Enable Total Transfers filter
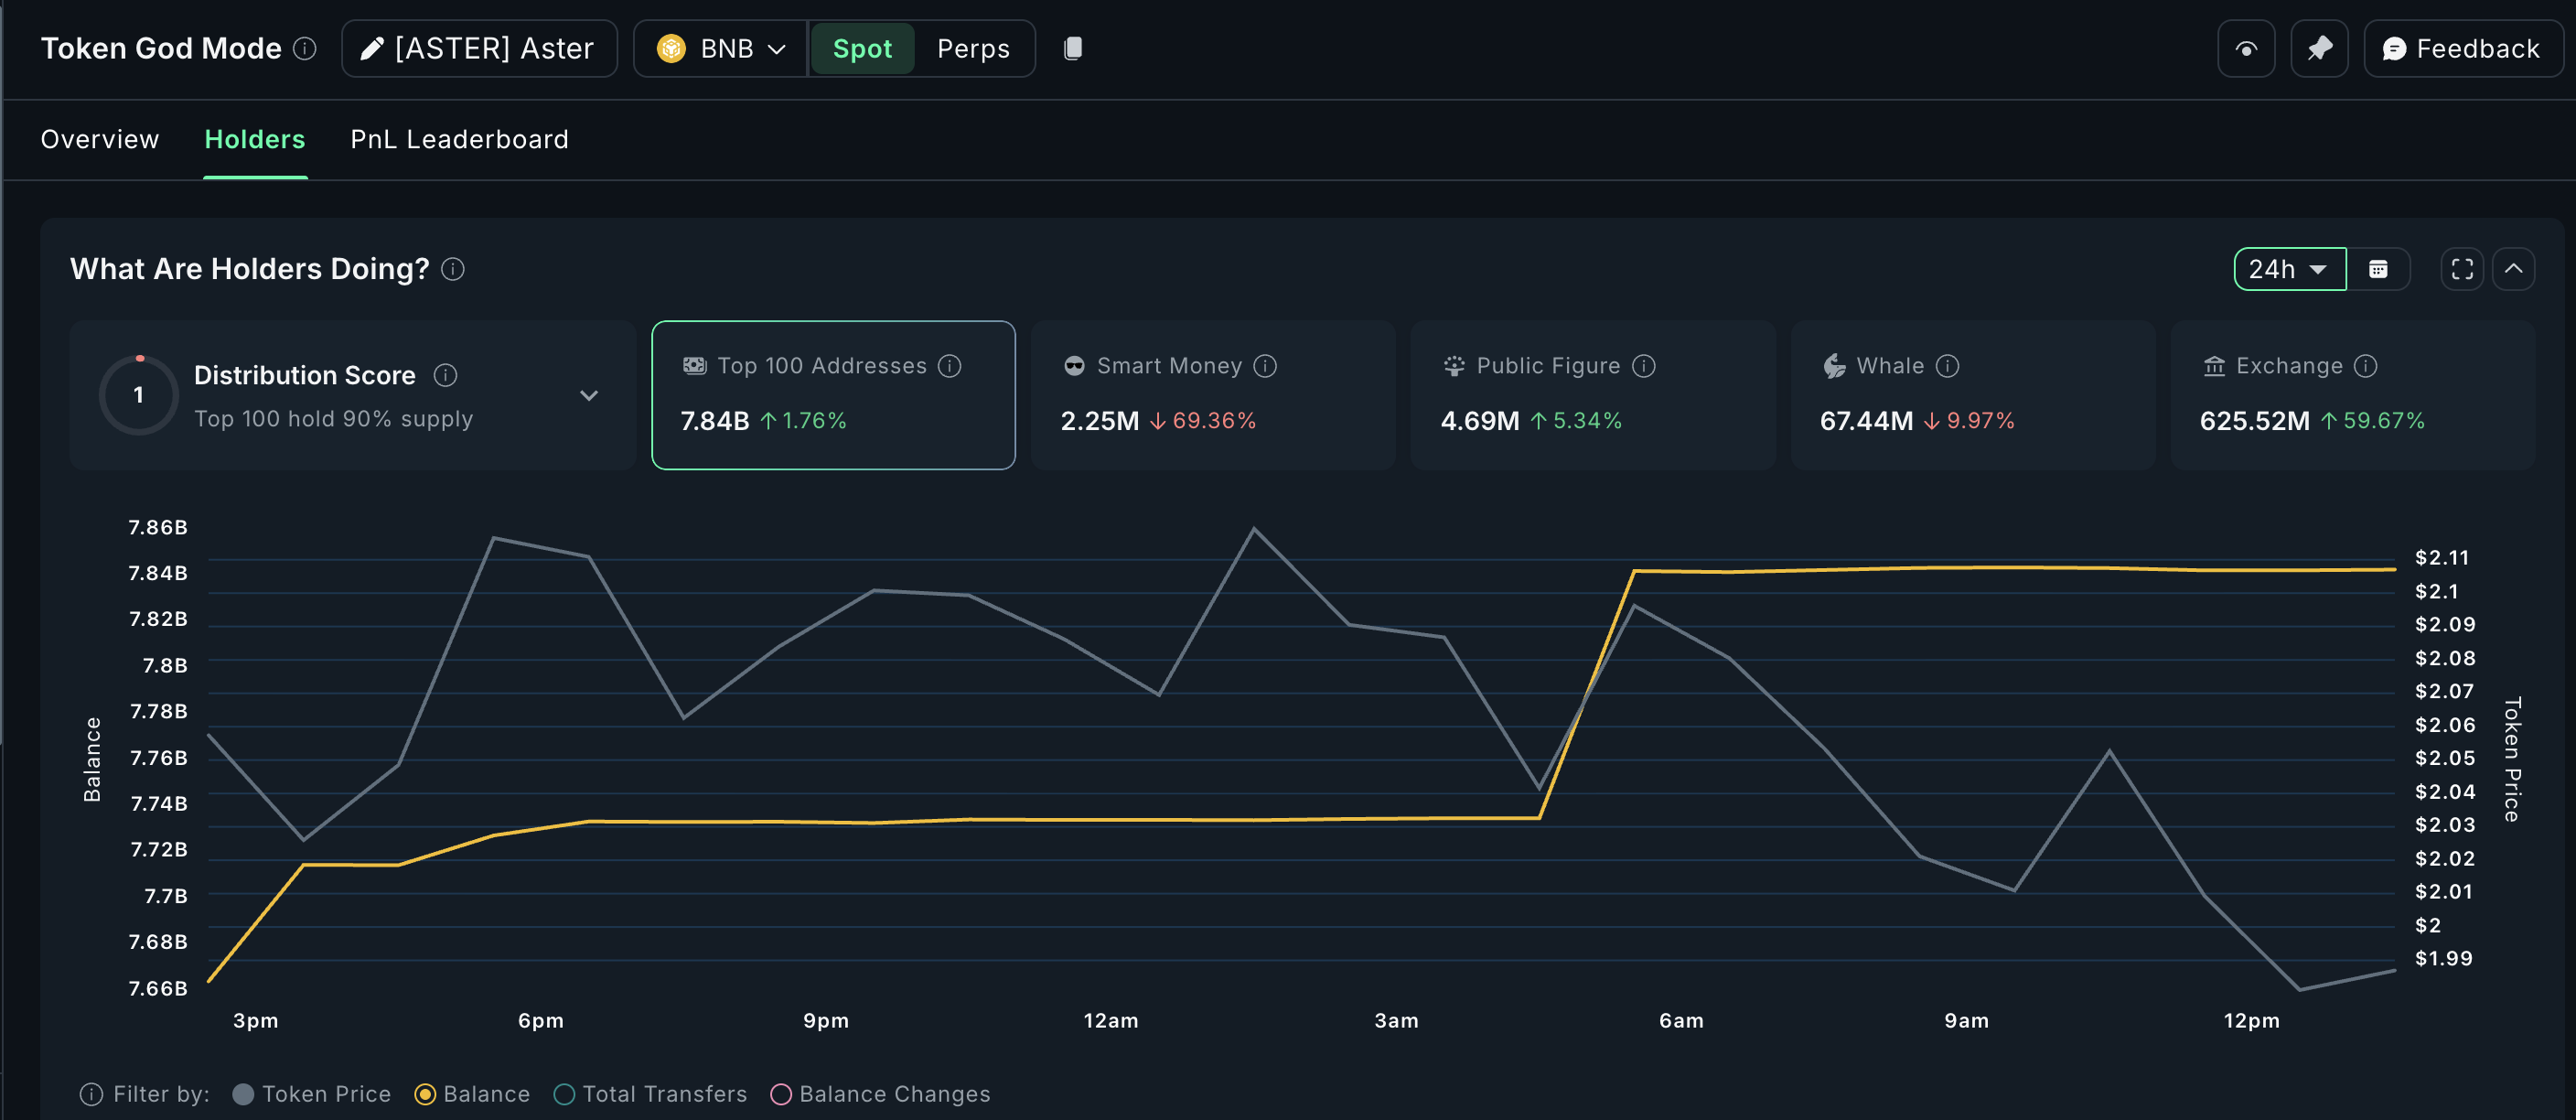Viewport: 2576px width, 1120px height. [x=564, y=1094]
